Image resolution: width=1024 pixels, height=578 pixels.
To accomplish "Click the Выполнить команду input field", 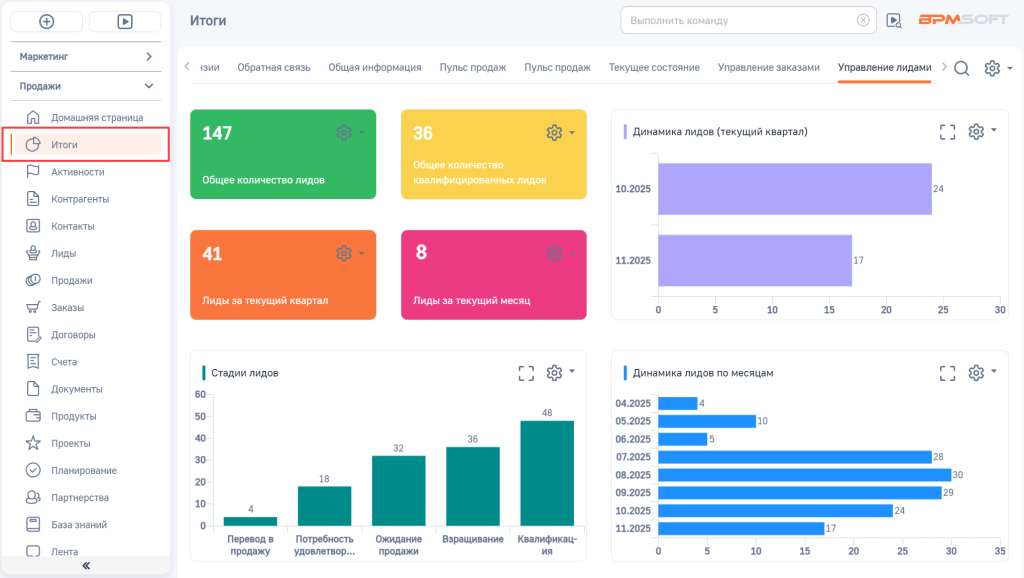I will point(736,20).
